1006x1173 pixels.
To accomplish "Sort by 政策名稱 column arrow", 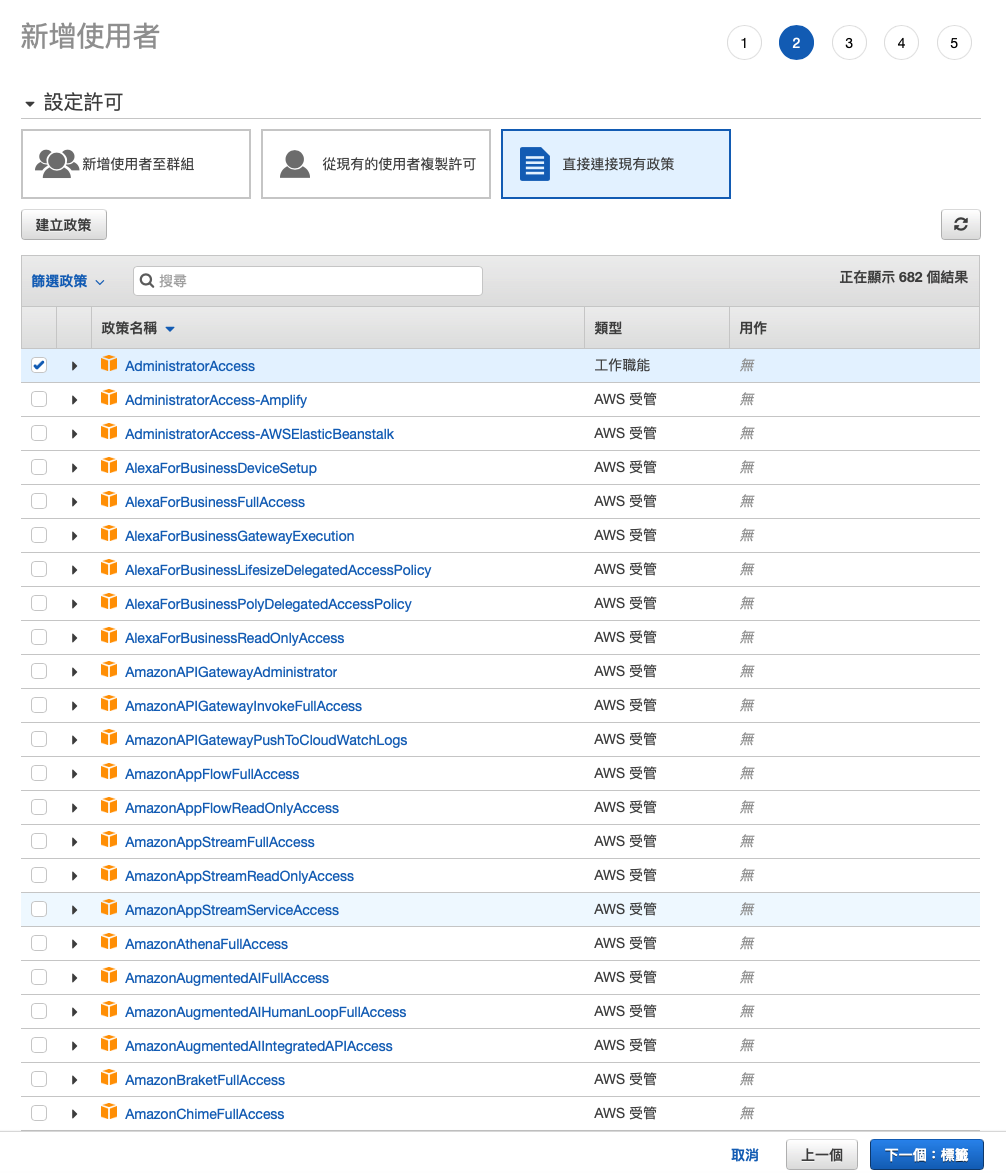I will coord(170,329).
